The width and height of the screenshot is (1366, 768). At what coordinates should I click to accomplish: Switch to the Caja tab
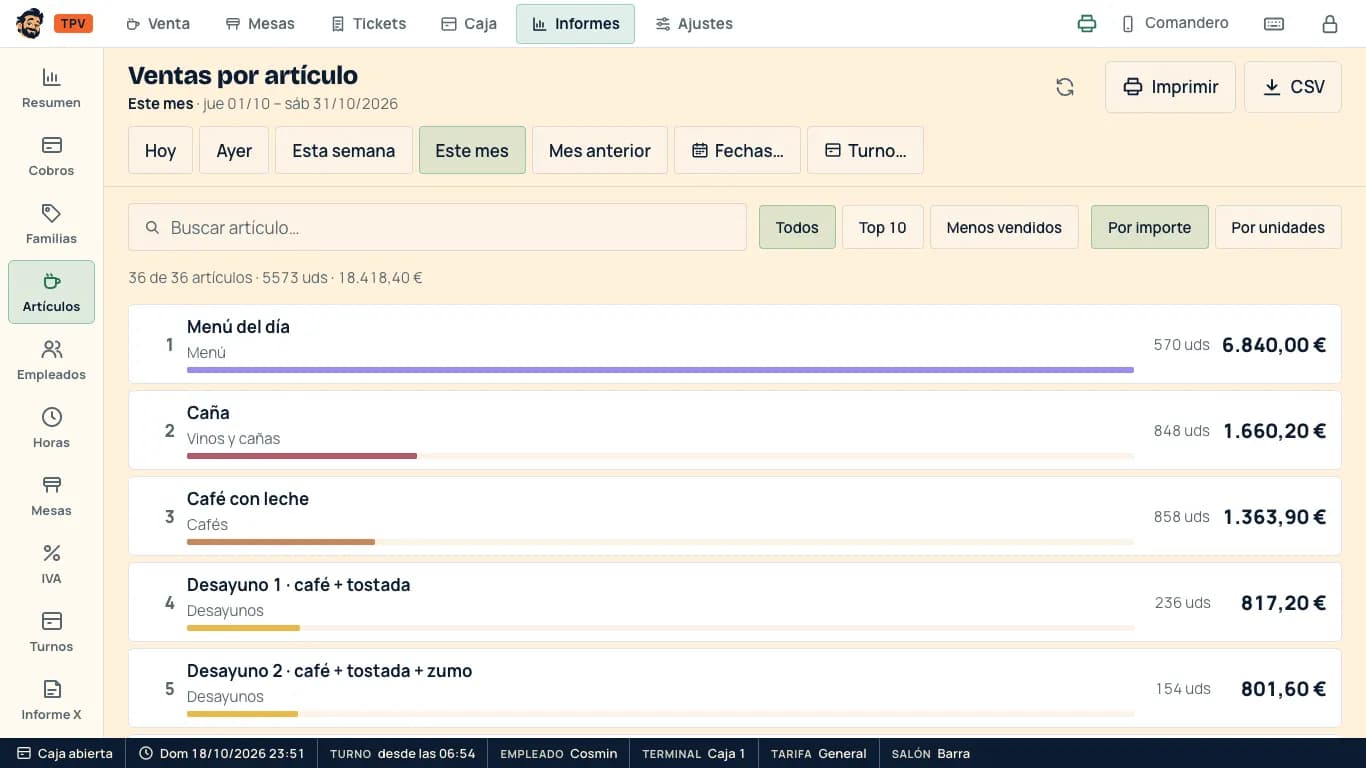click(x=469, y=24)
